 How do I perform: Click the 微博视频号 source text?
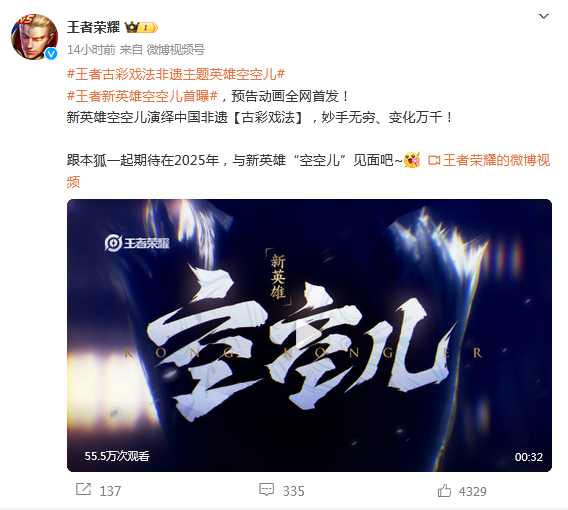pyautogui.click(x=176, y=50)
